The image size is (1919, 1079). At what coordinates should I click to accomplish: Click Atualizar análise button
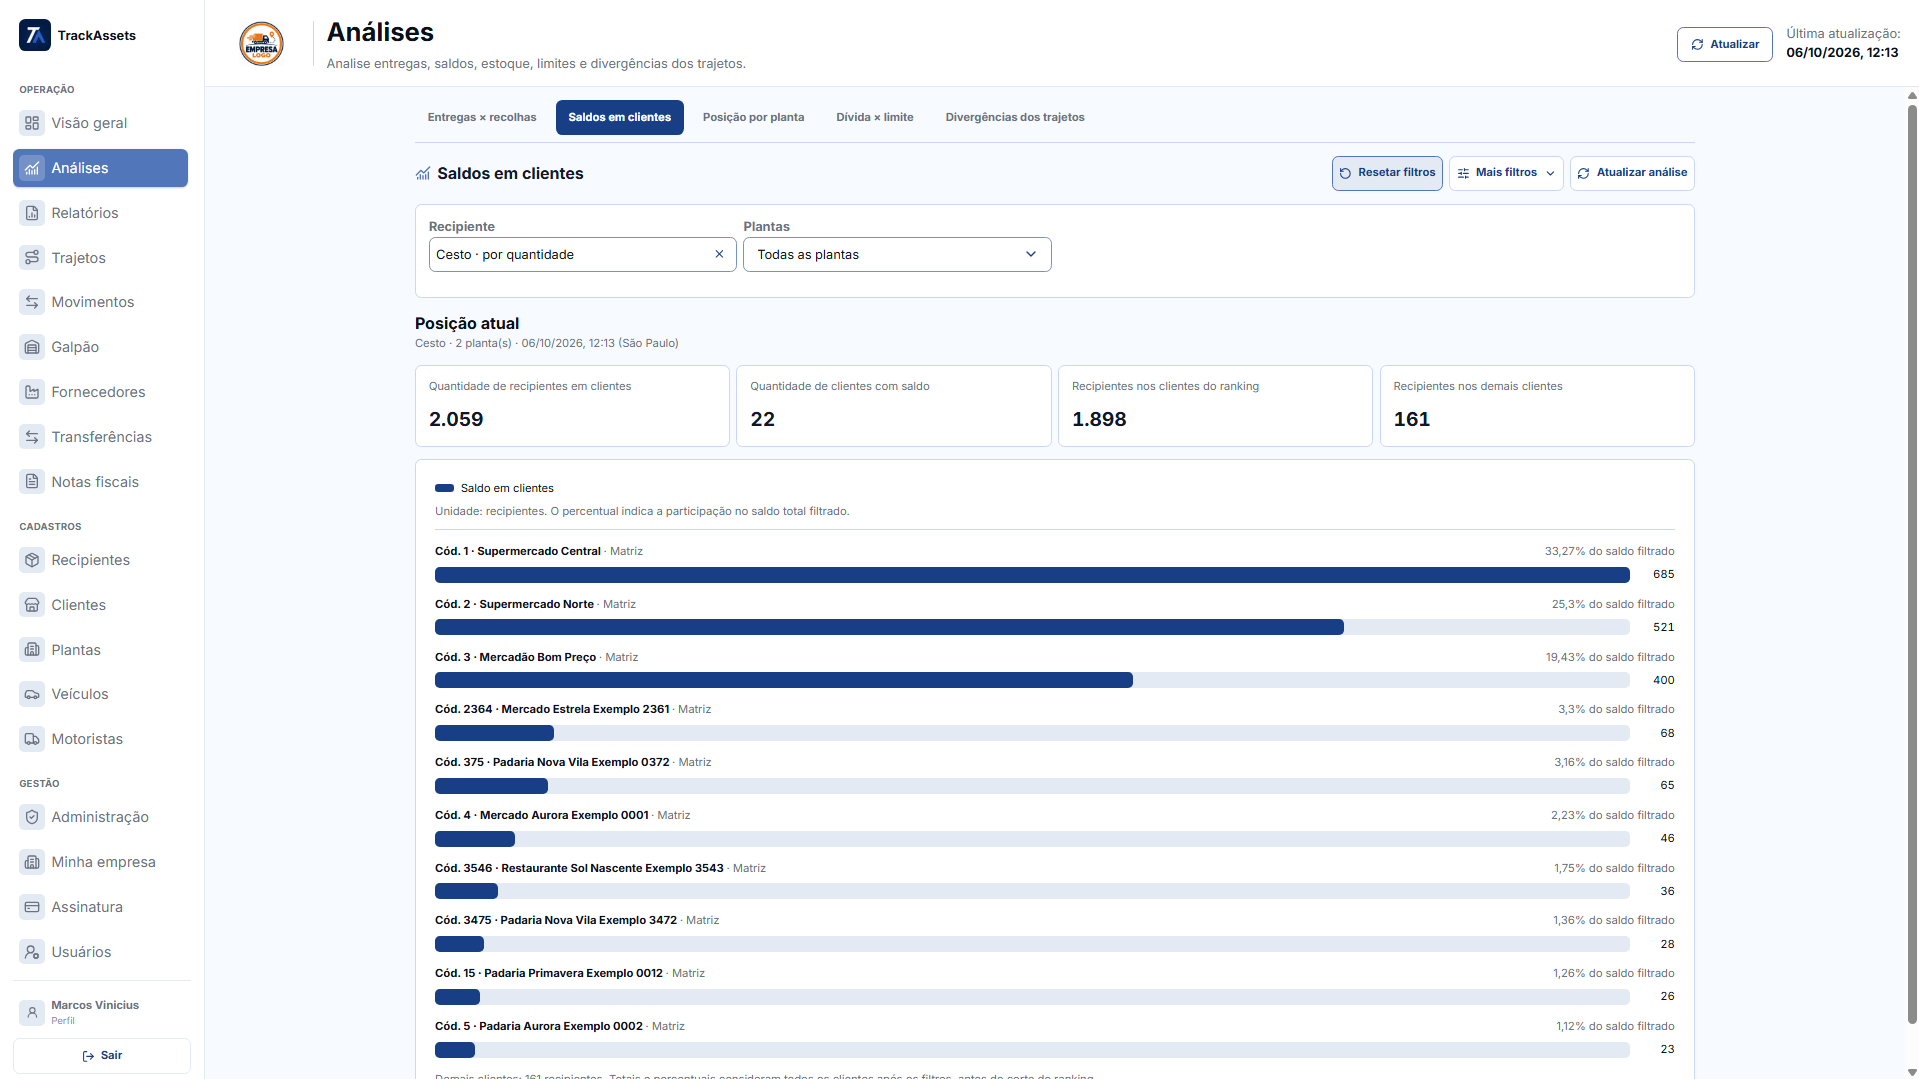pyautogui.click(x=1632, y=173)
